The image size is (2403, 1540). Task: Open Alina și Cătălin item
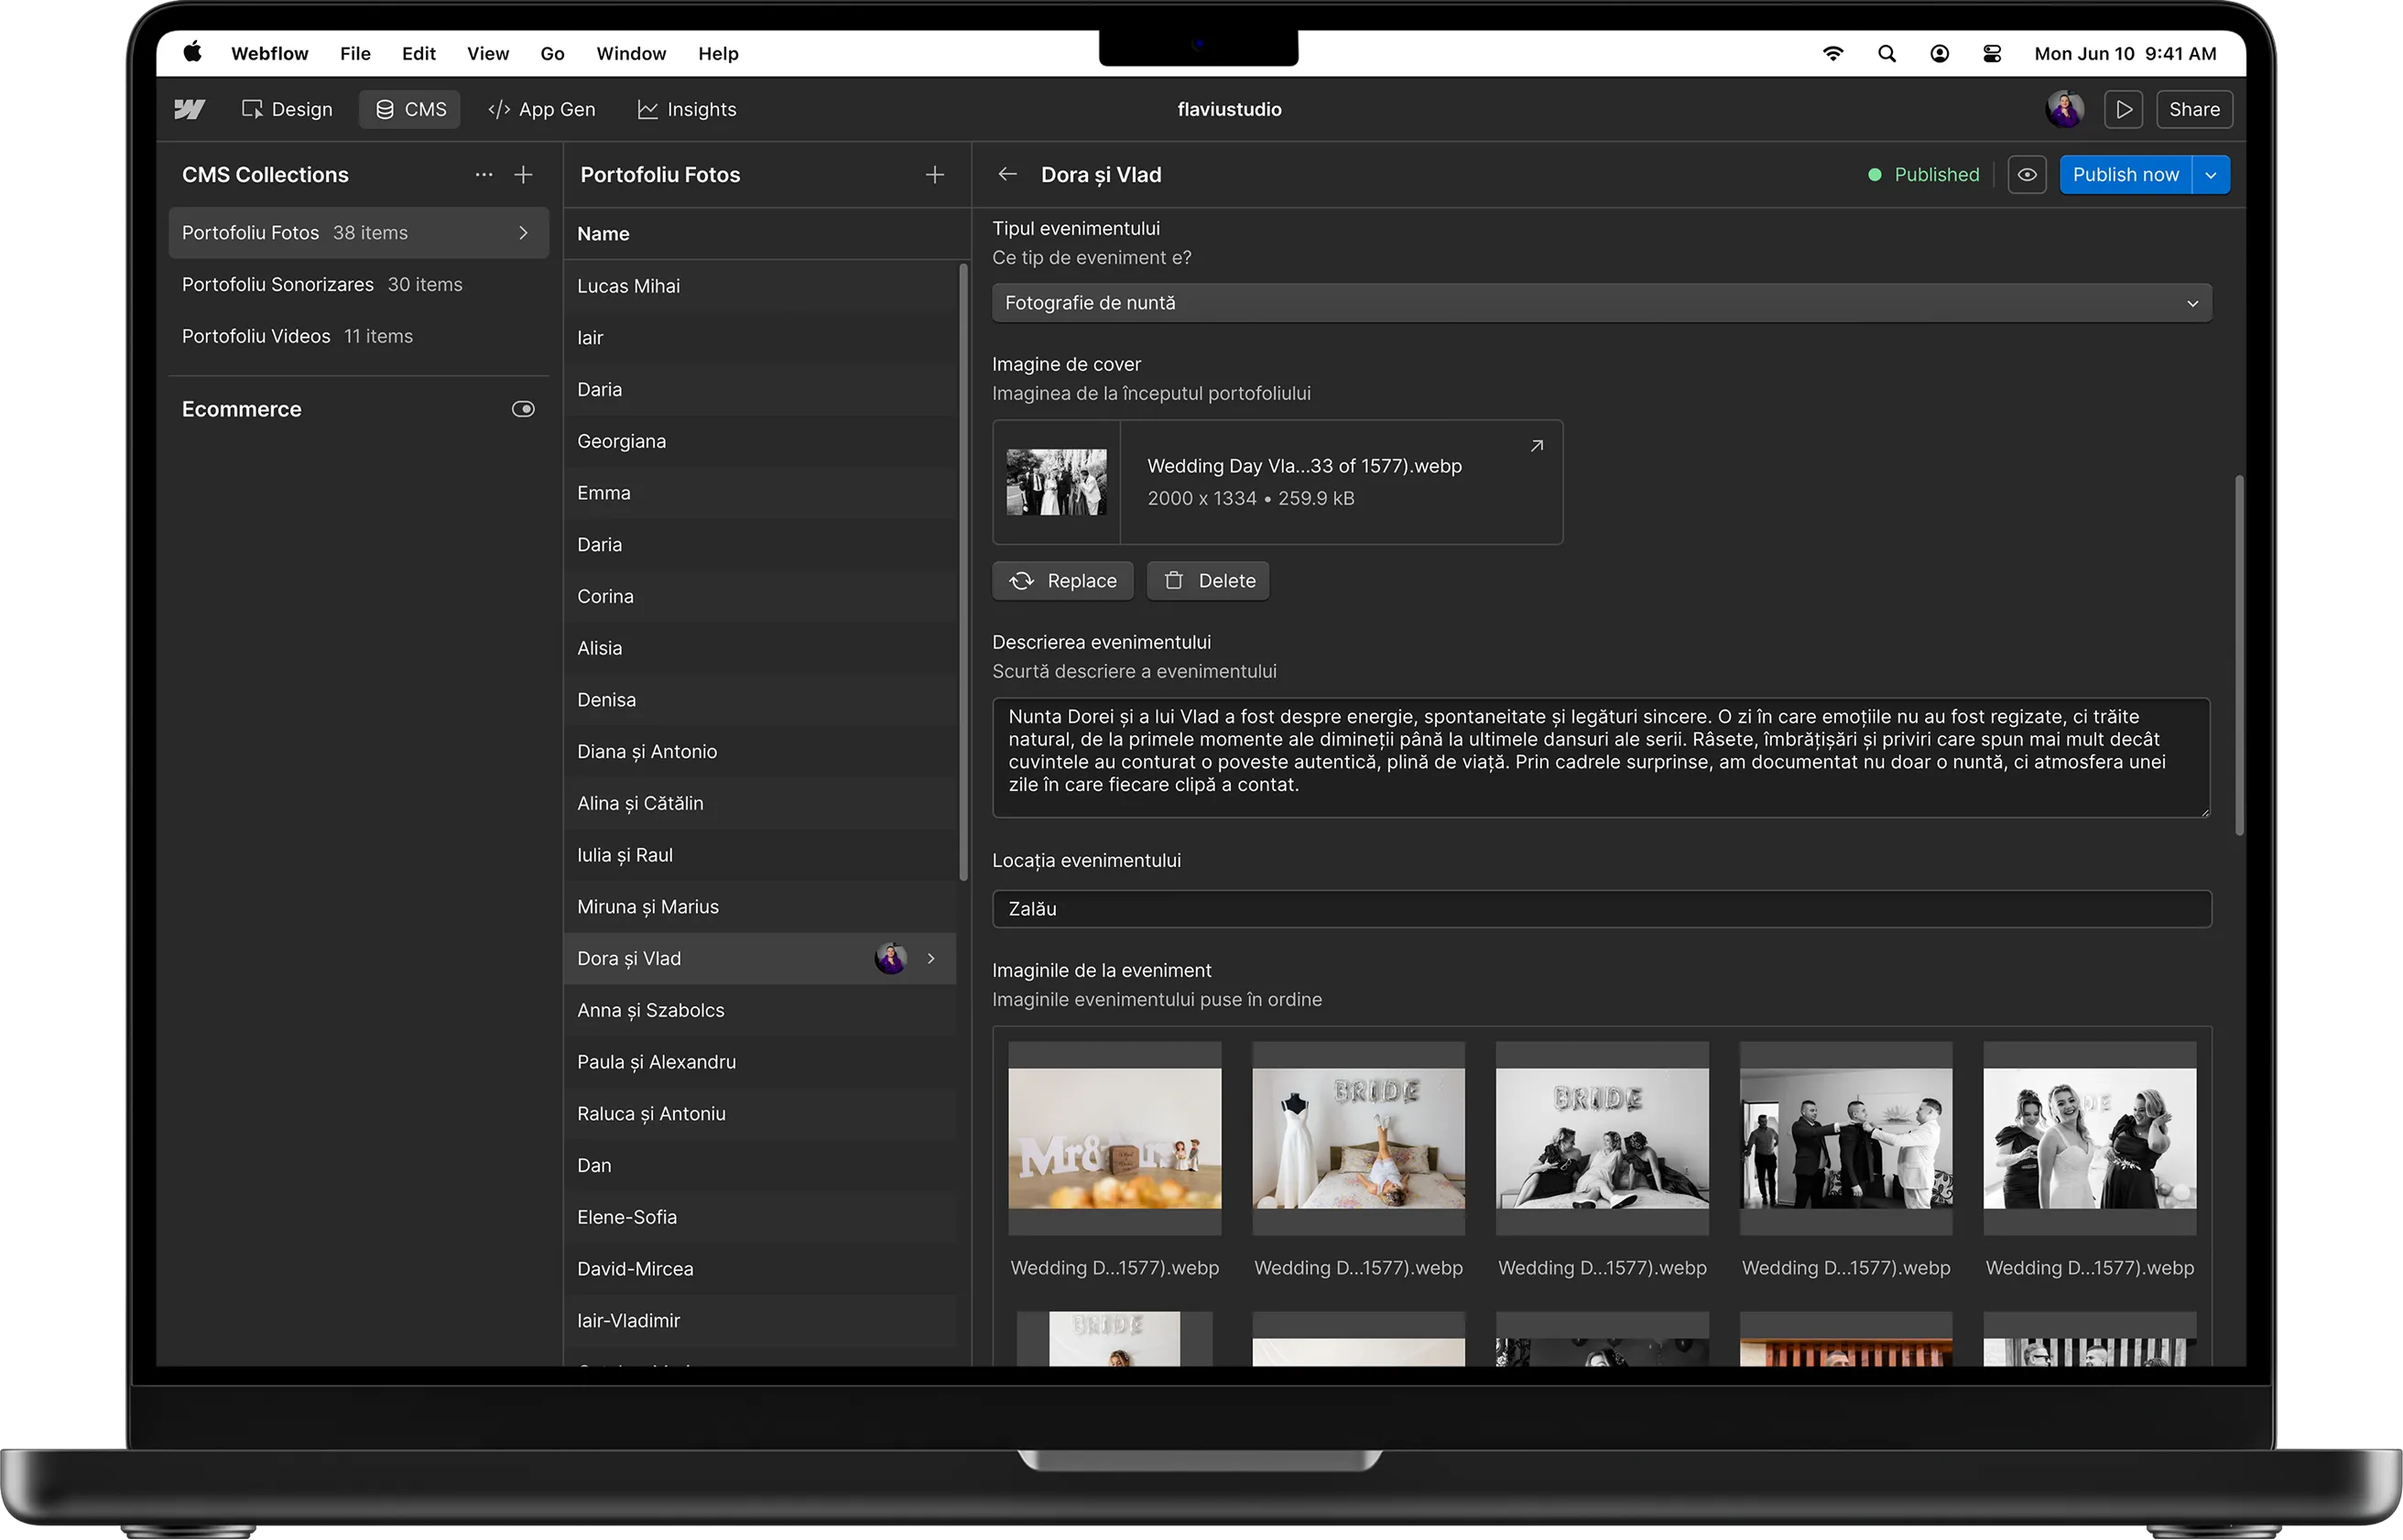pyautogui.click(x=759, y=803)
